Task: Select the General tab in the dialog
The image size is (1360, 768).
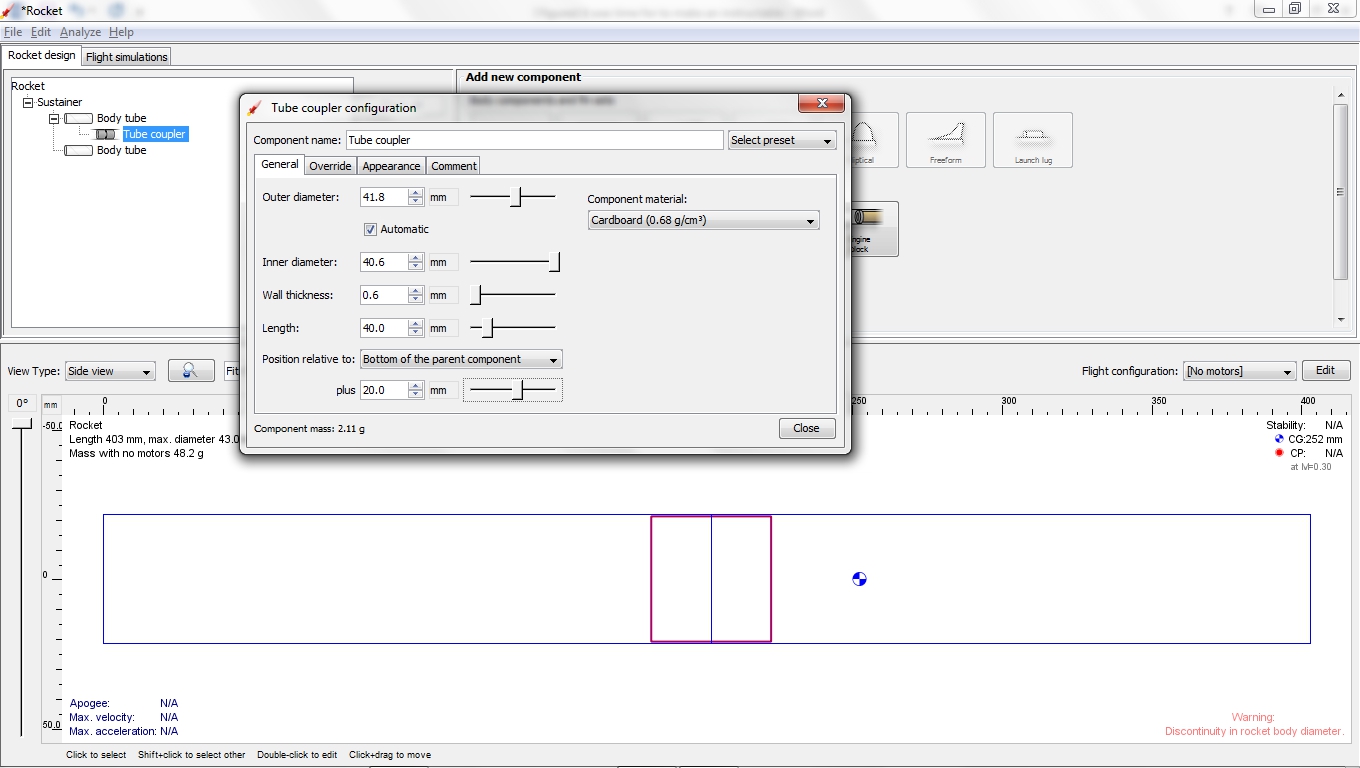Action: [x=279, y=164]
